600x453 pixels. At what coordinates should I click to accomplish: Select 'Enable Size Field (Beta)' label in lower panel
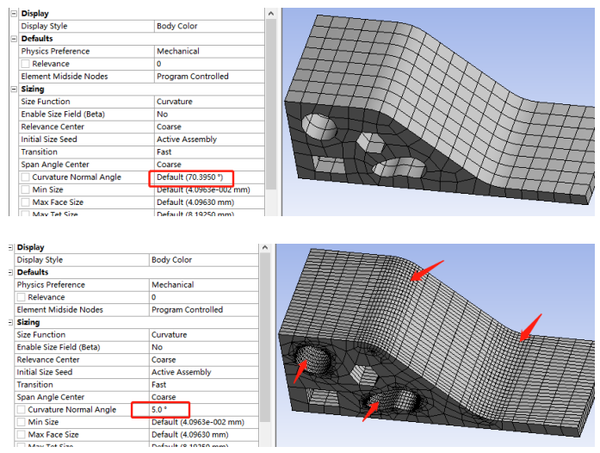click(x=58, y=347)
